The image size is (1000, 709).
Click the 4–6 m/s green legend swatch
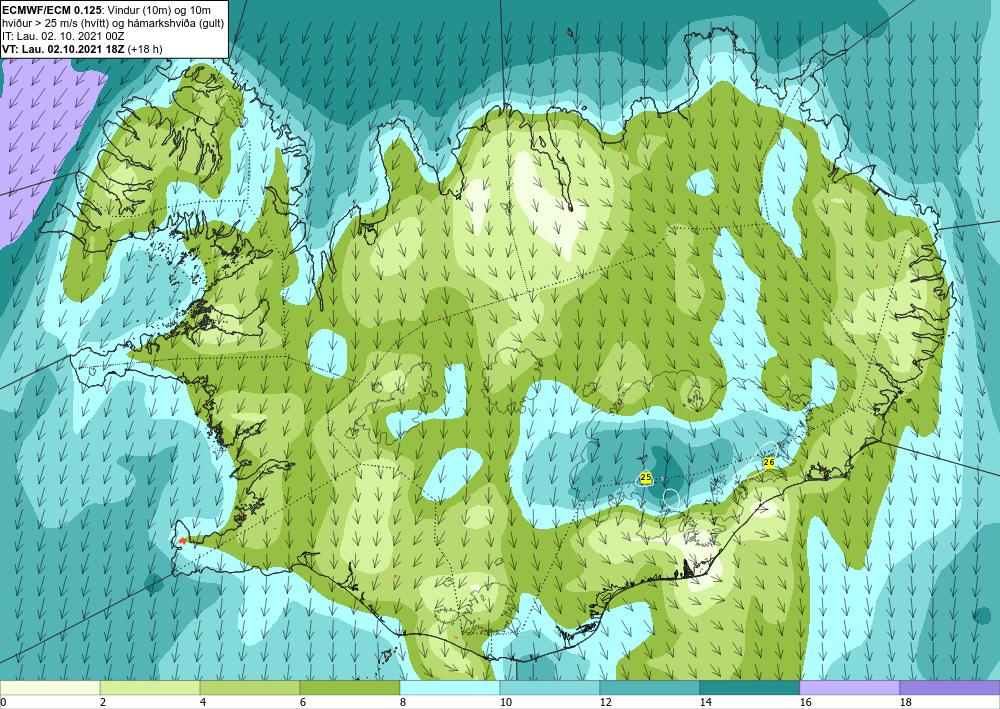250,688
